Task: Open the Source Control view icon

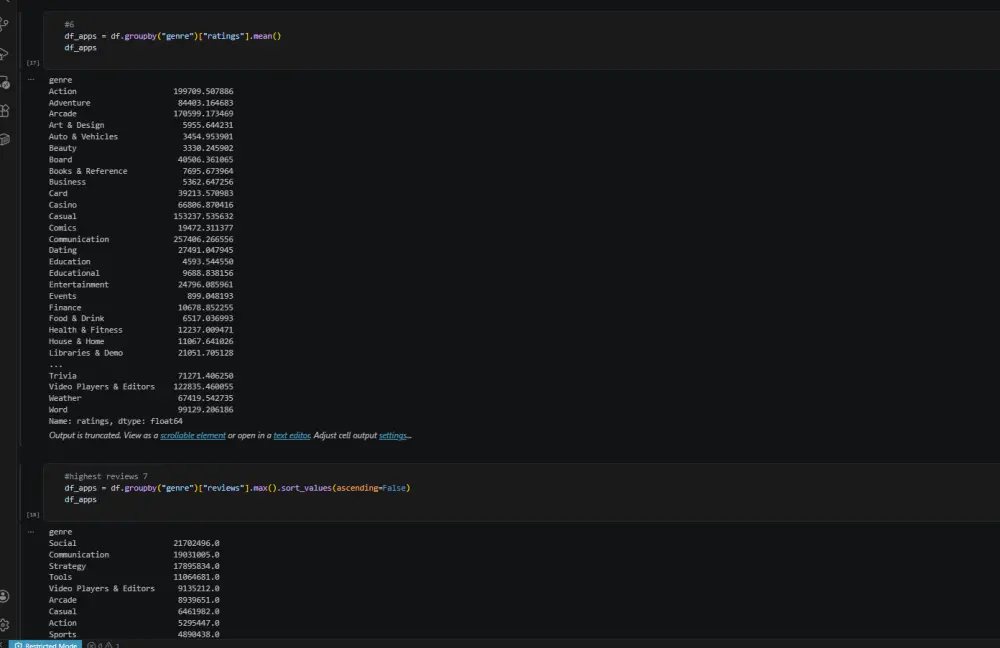Action: (4, 25)
